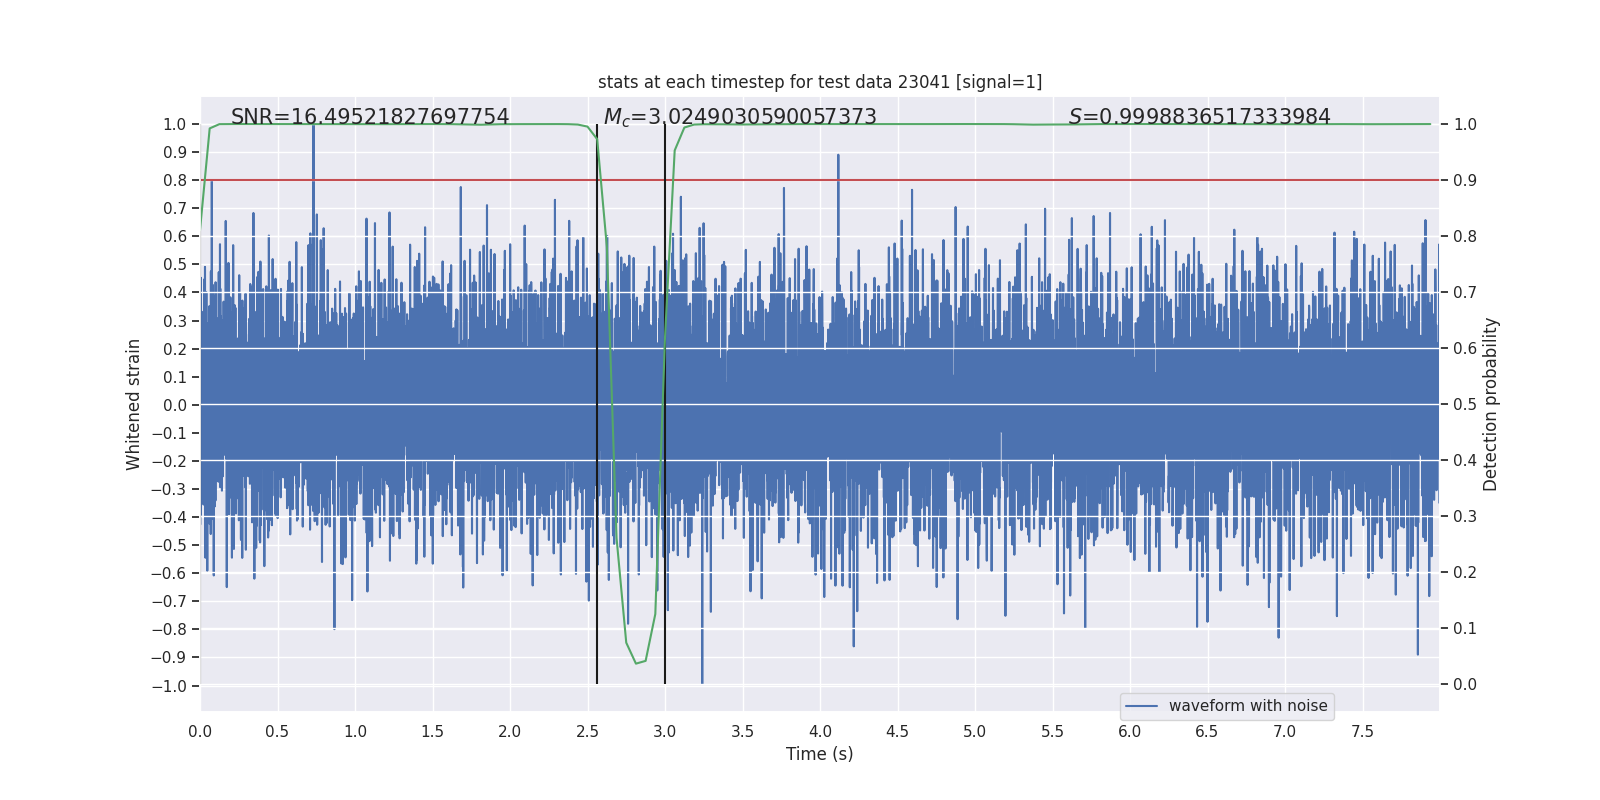Click the 0.8 tick on Detection probability axis
This screenshot has height=800, width=1600.
[x=1465, y=236]
